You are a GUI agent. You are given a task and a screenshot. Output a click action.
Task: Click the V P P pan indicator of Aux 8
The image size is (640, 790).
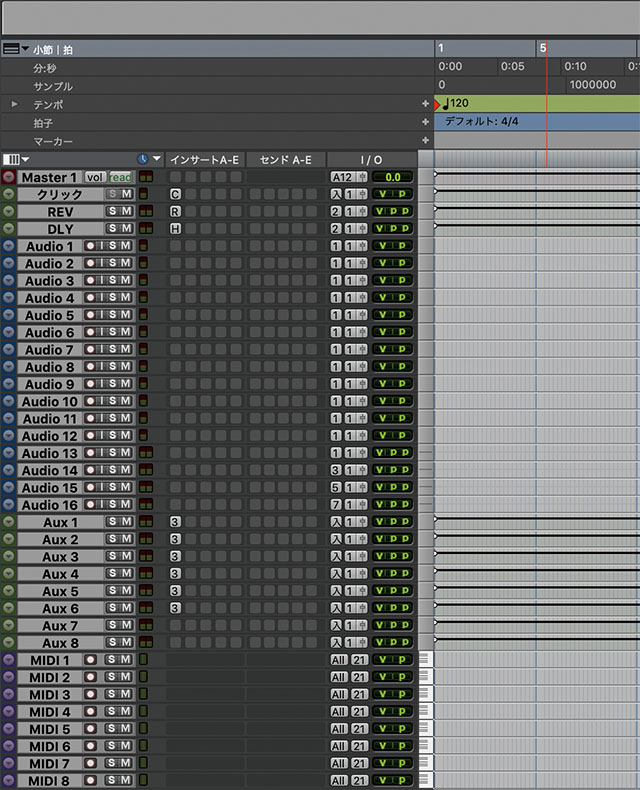coord(393,642)
